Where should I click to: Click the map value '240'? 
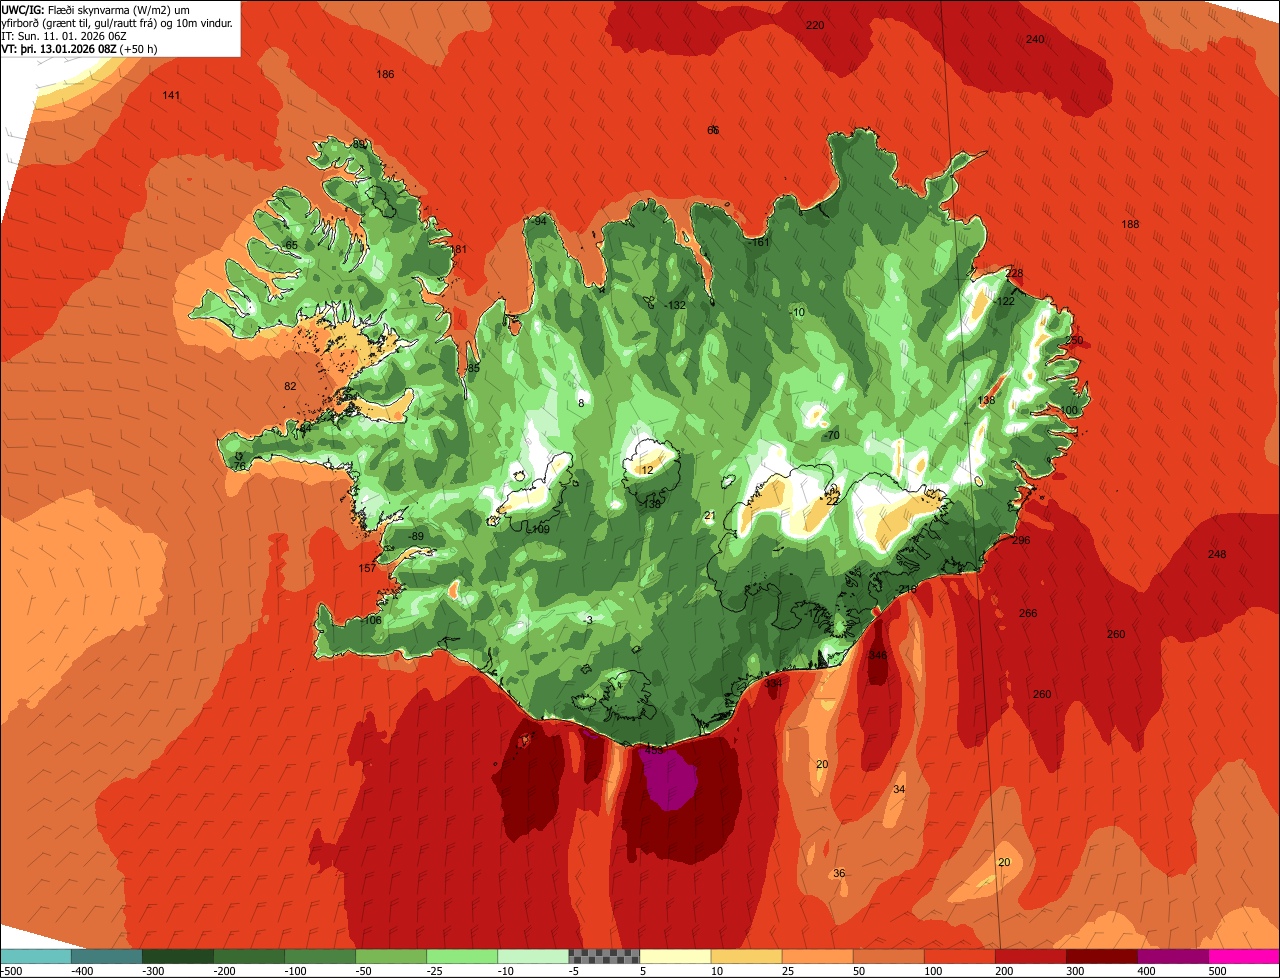point(1035,39)
